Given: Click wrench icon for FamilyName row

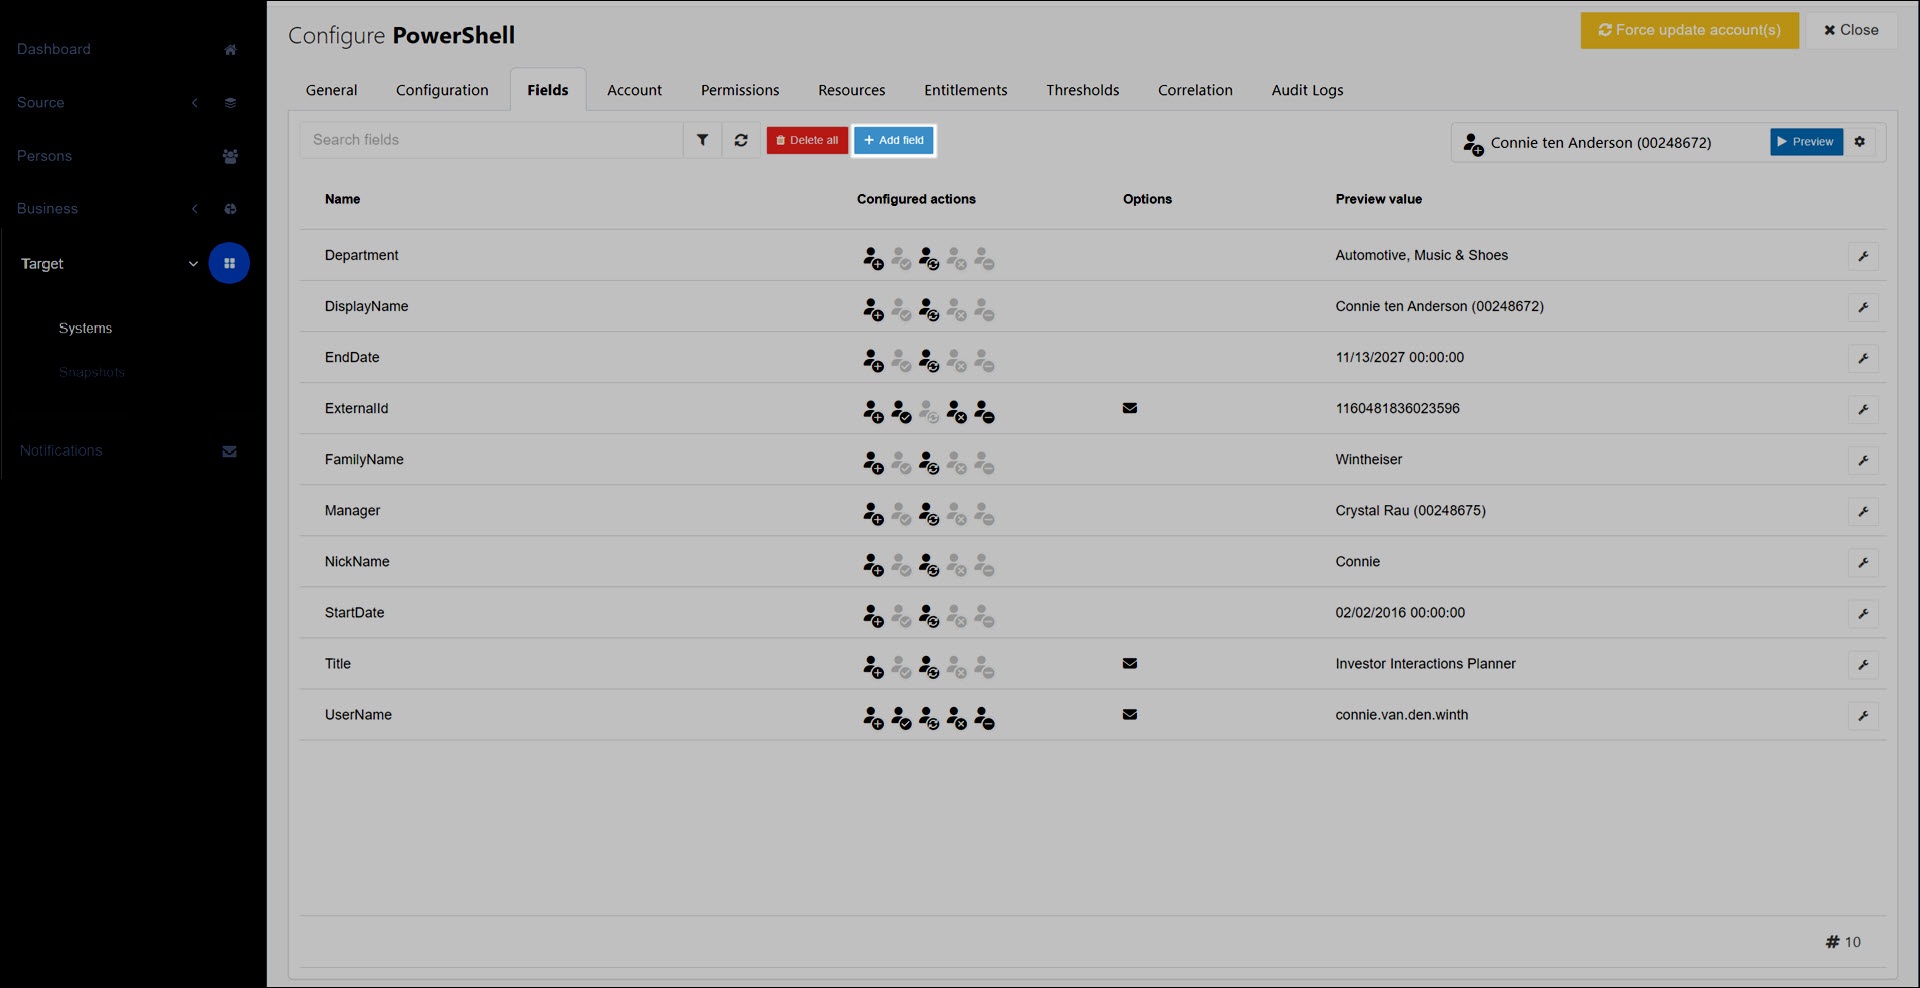Looking at the screenshot, I should [x=1863, y=460].
